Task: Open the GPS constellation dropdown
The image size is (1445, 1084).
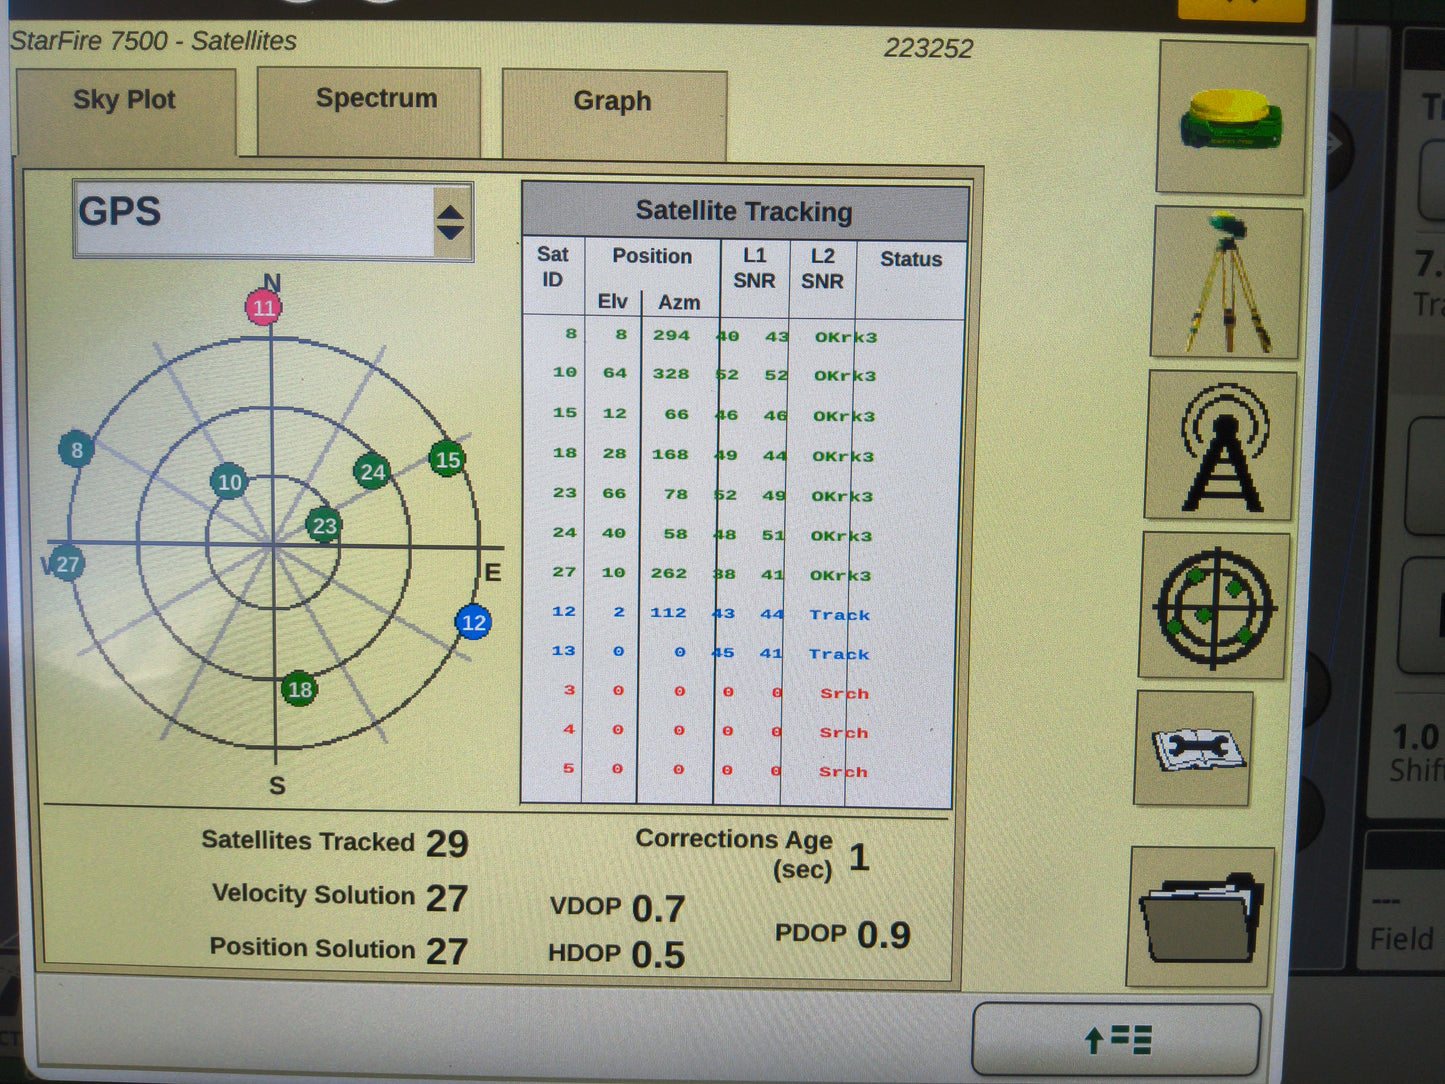Action: [x=272, y=220]
